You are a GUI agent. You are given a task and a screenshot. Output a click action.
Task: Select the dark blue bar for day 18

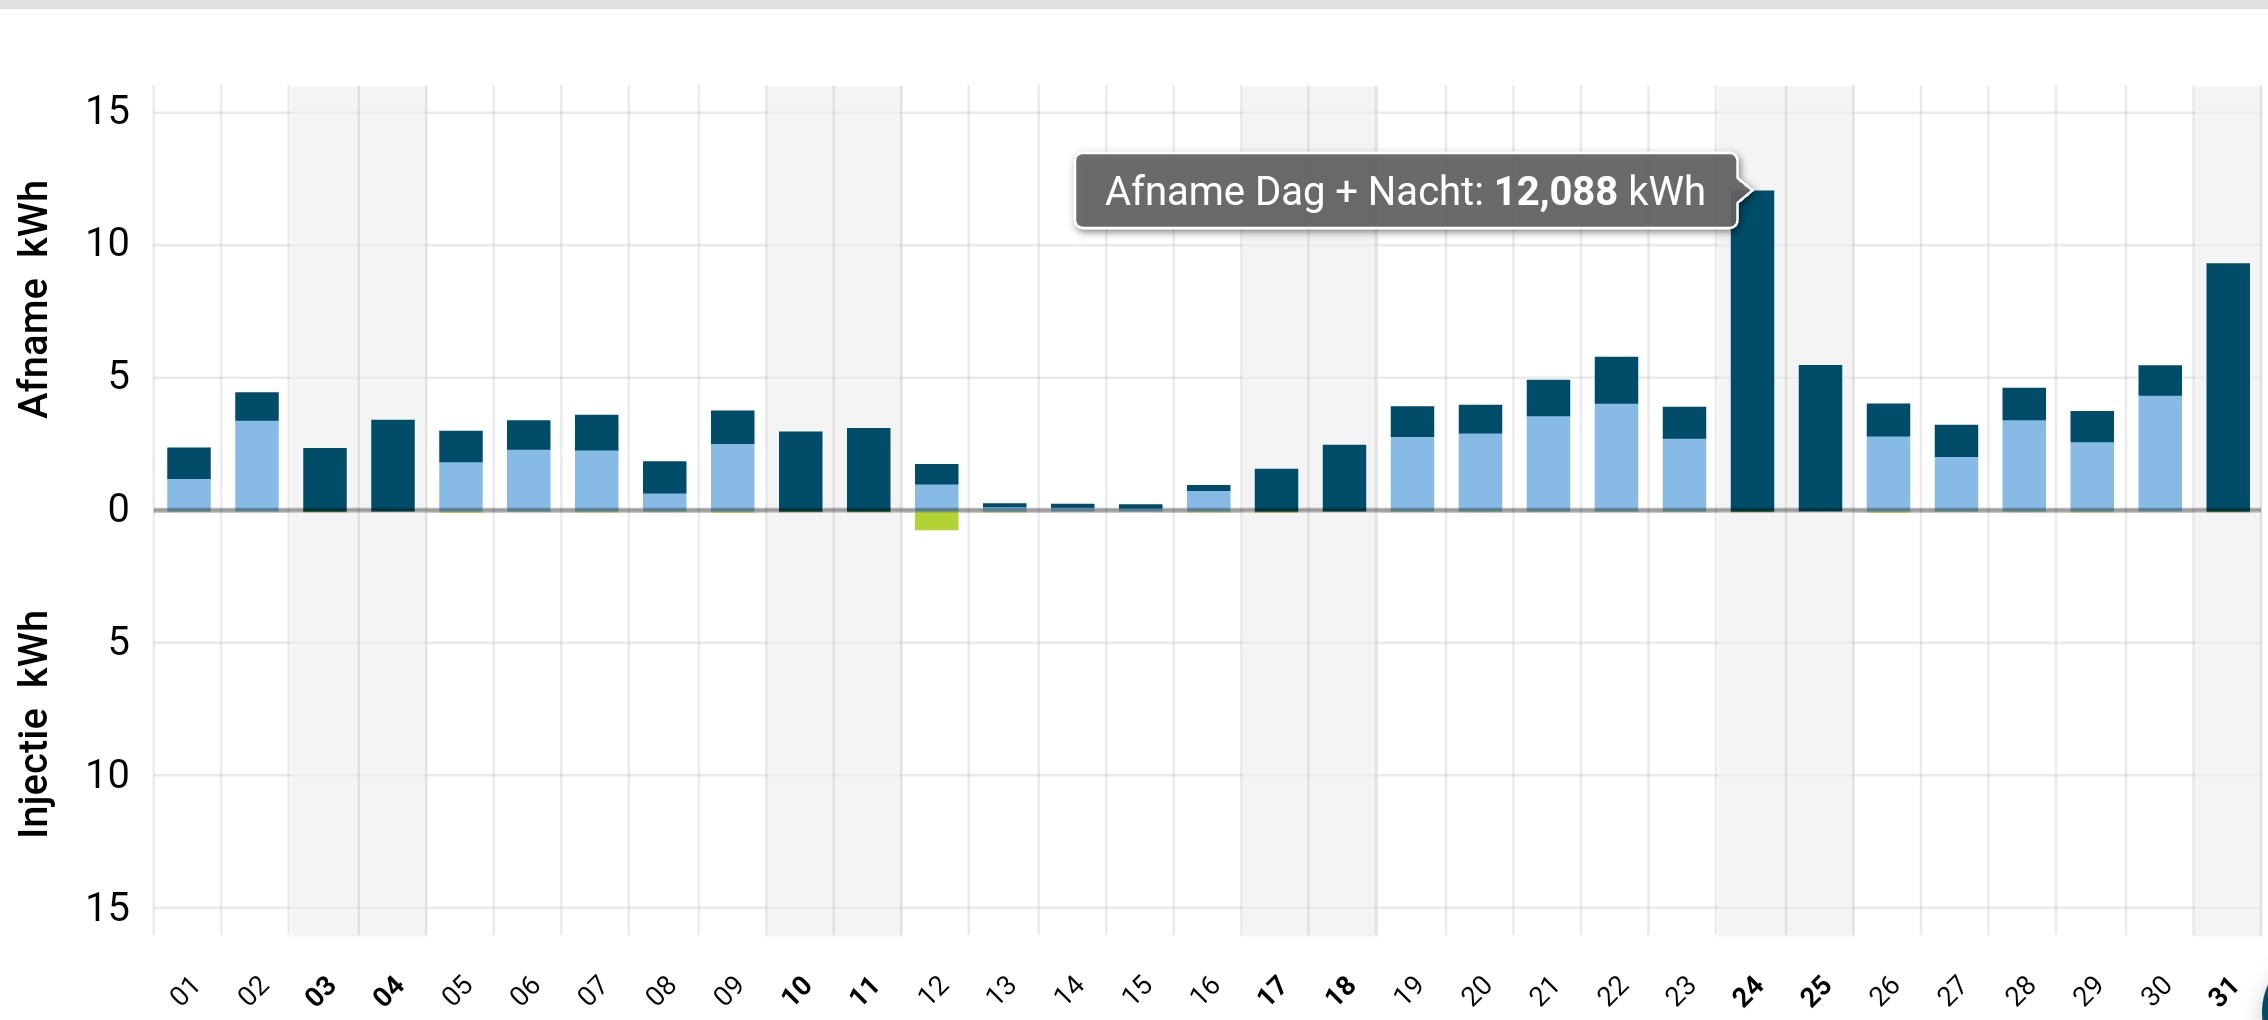click(1344, 477)
